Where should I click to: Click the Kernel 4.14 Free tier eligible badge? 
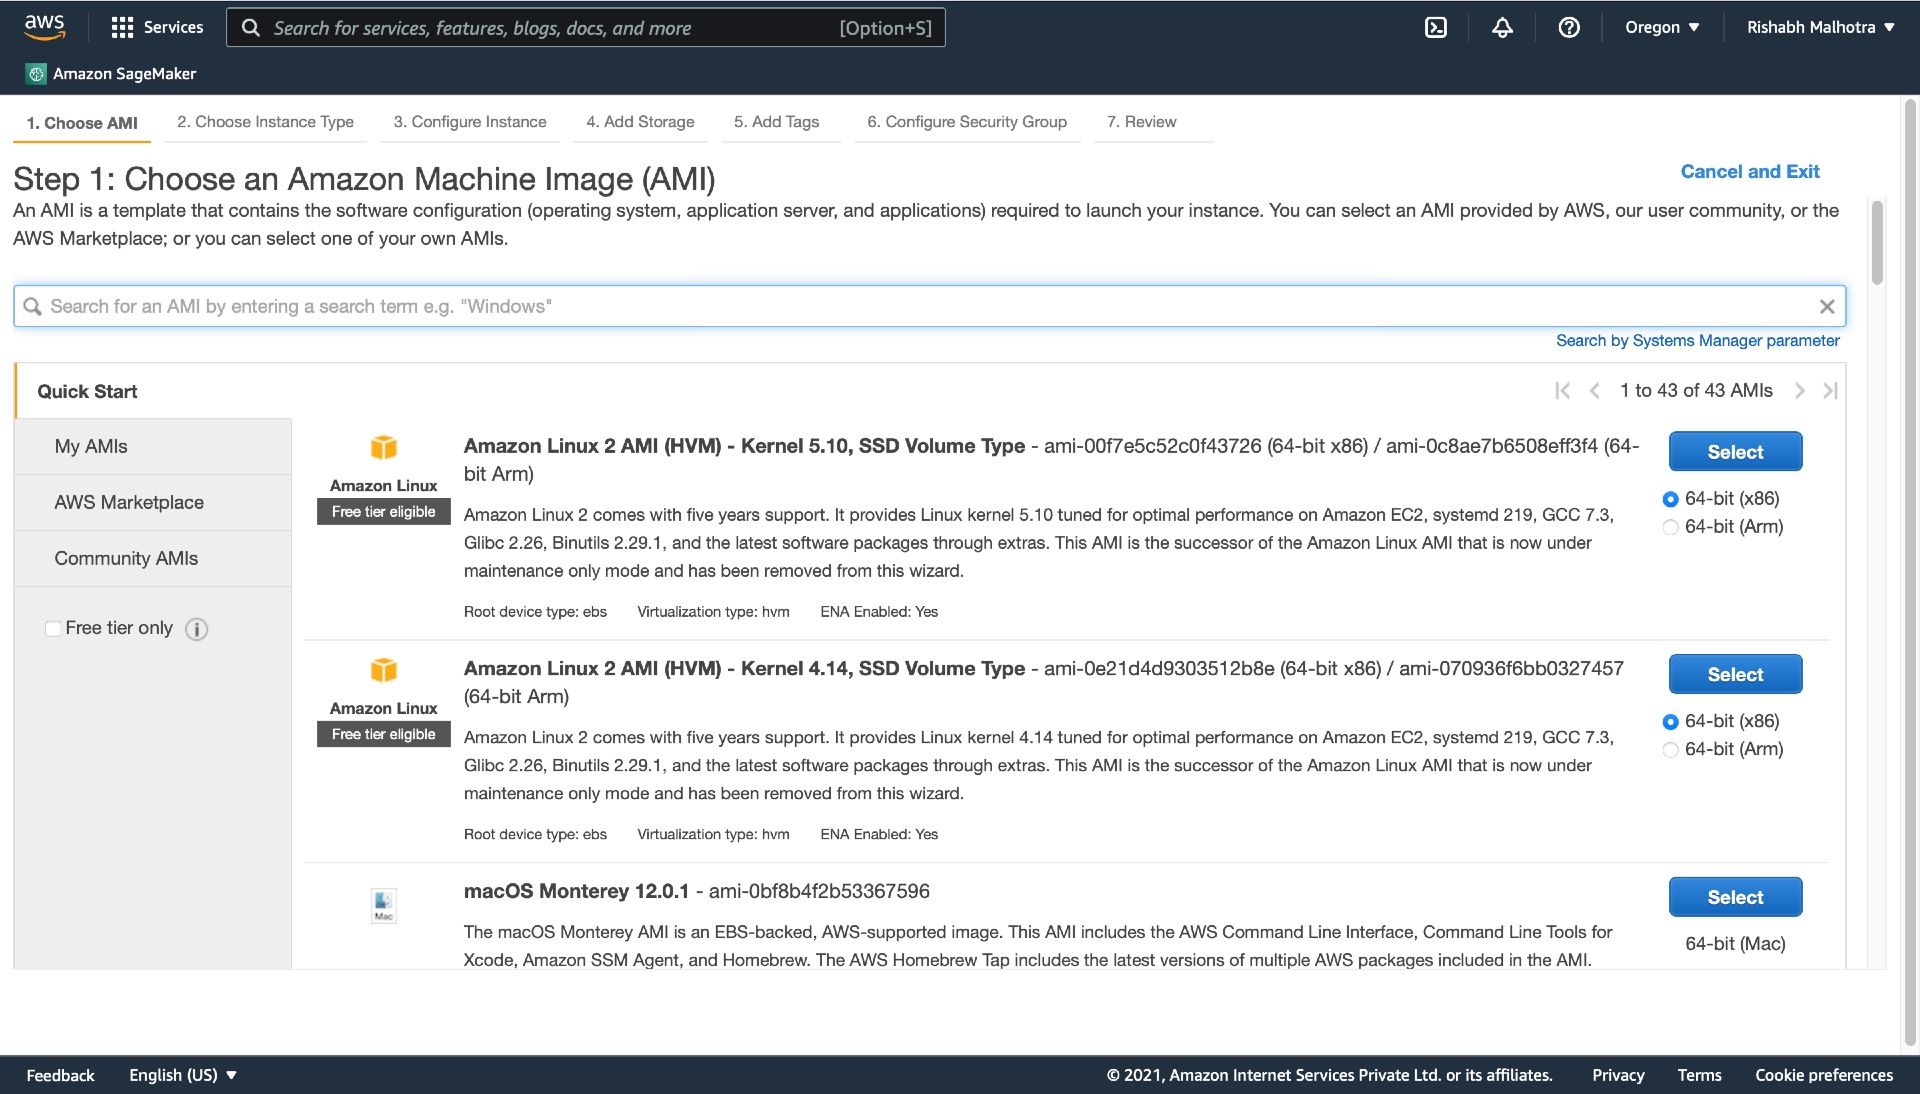(x=384, y=735)
